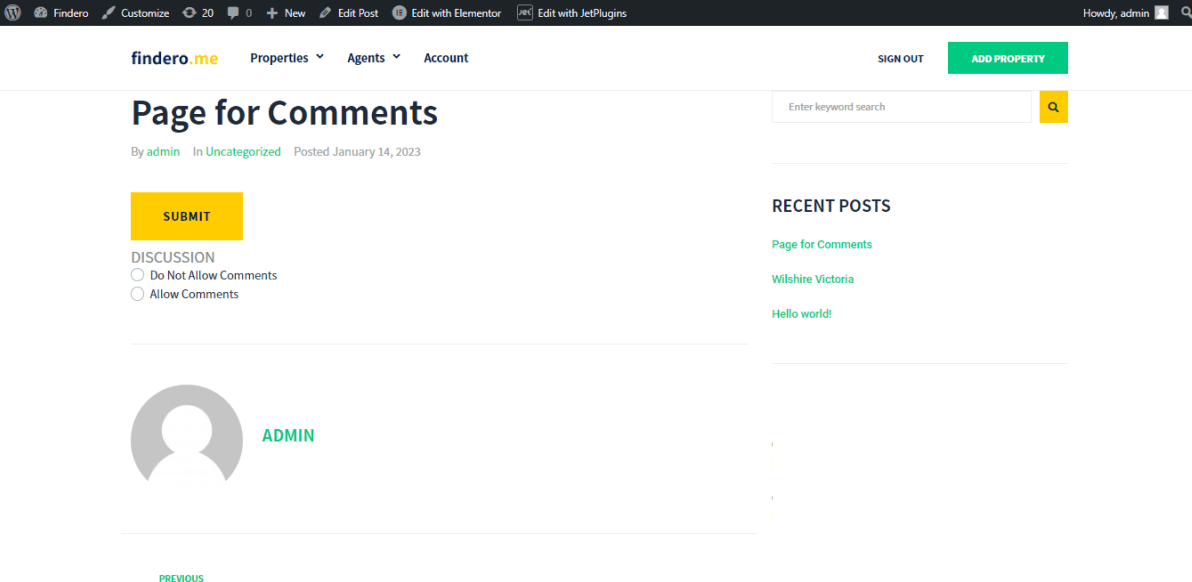Open the Account menu item
1192x582 pixels.
coord(446,57)
